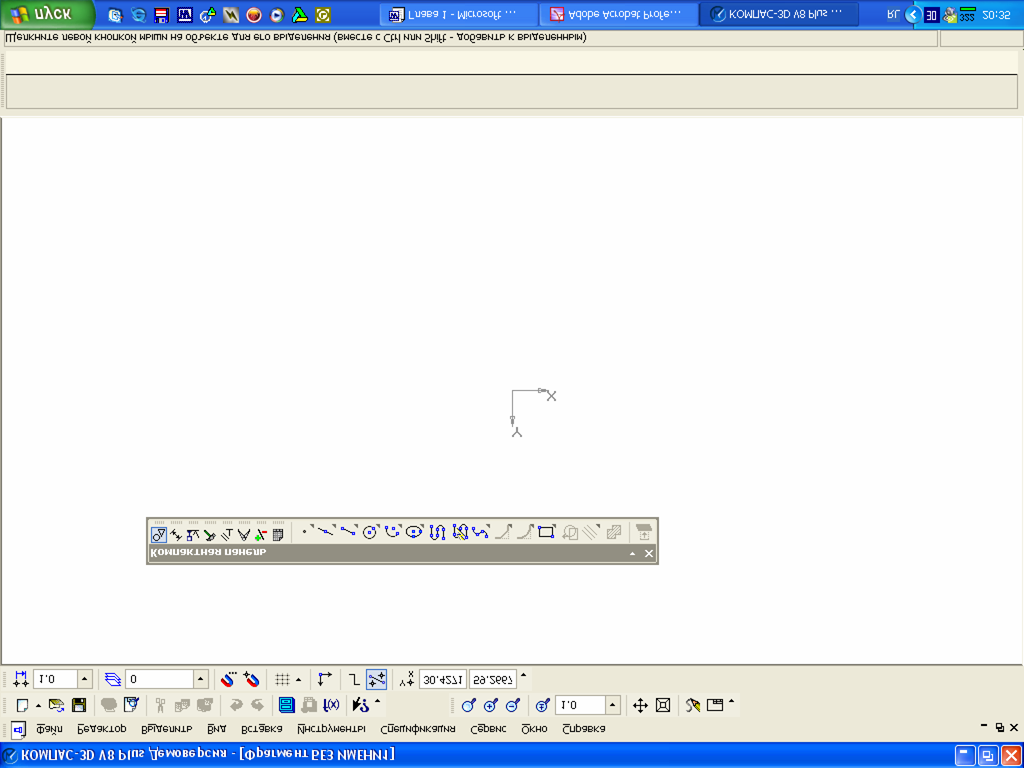
Task: Expand the current layer number dropdown
Action: 201,679
